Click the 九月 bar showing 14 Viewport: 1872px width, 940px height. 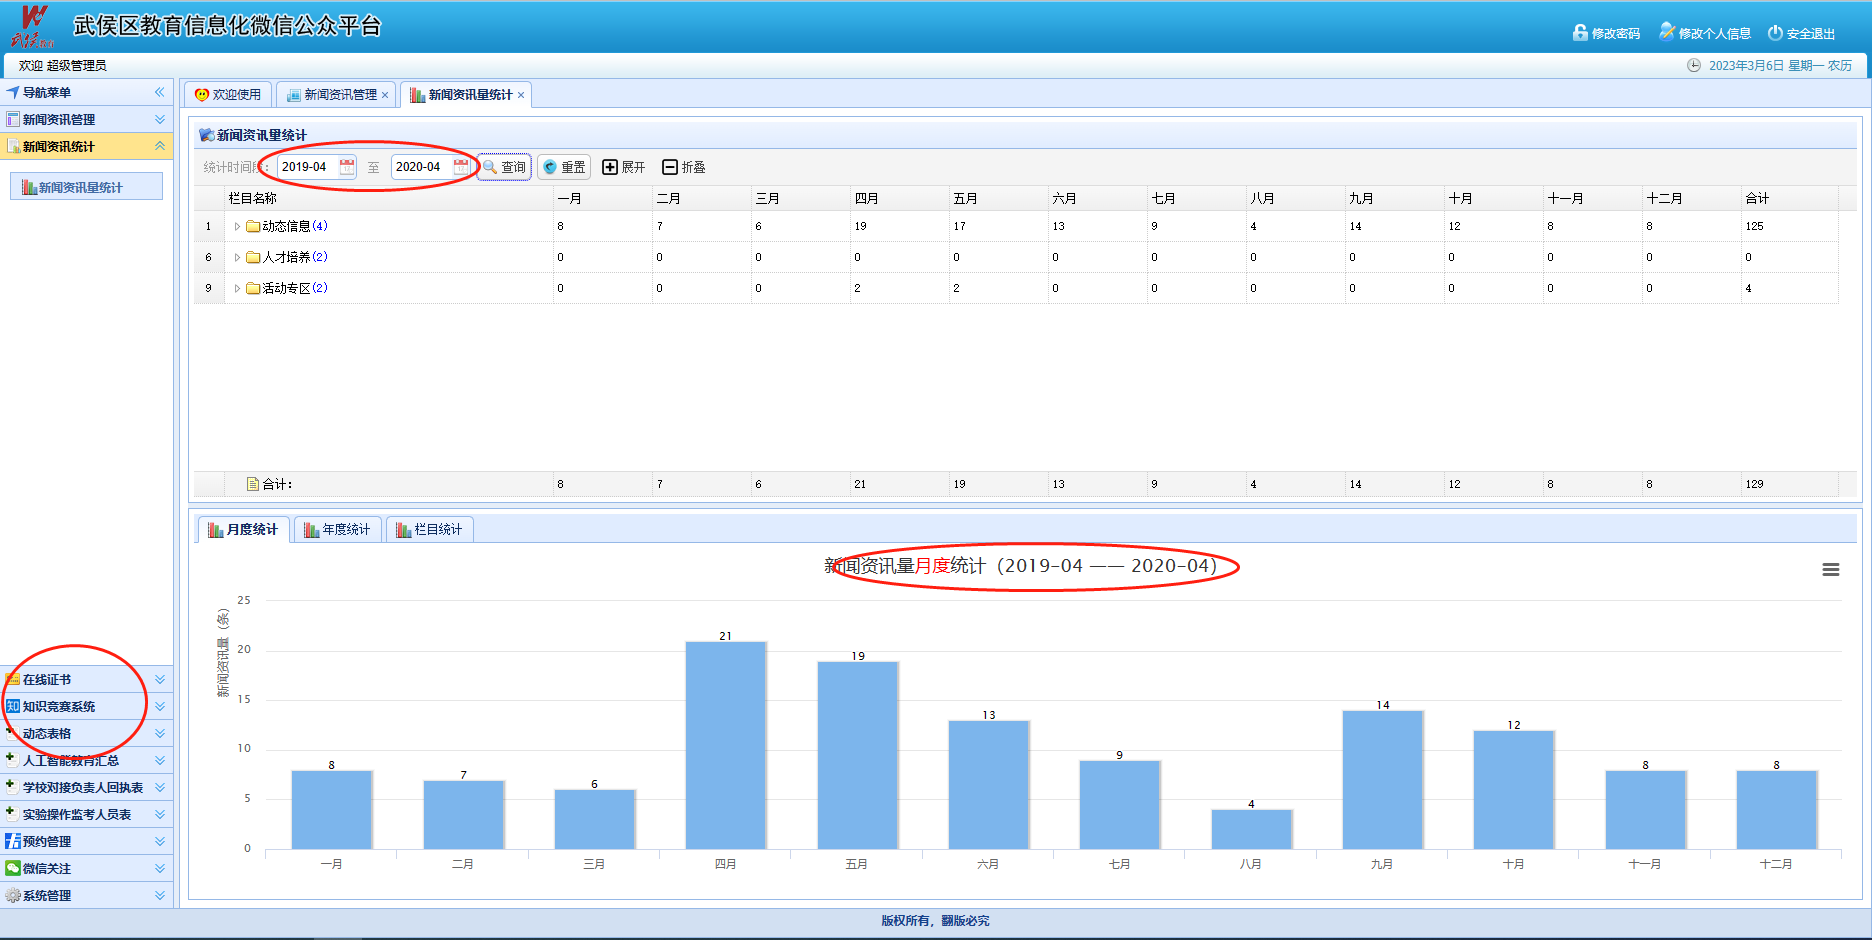click(1383, 780)
